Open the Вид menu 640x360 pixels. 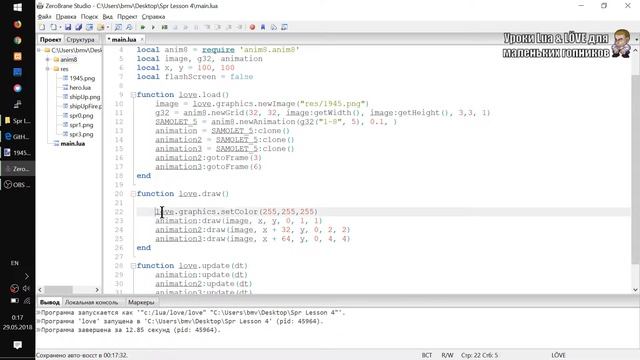click(107, 17)
